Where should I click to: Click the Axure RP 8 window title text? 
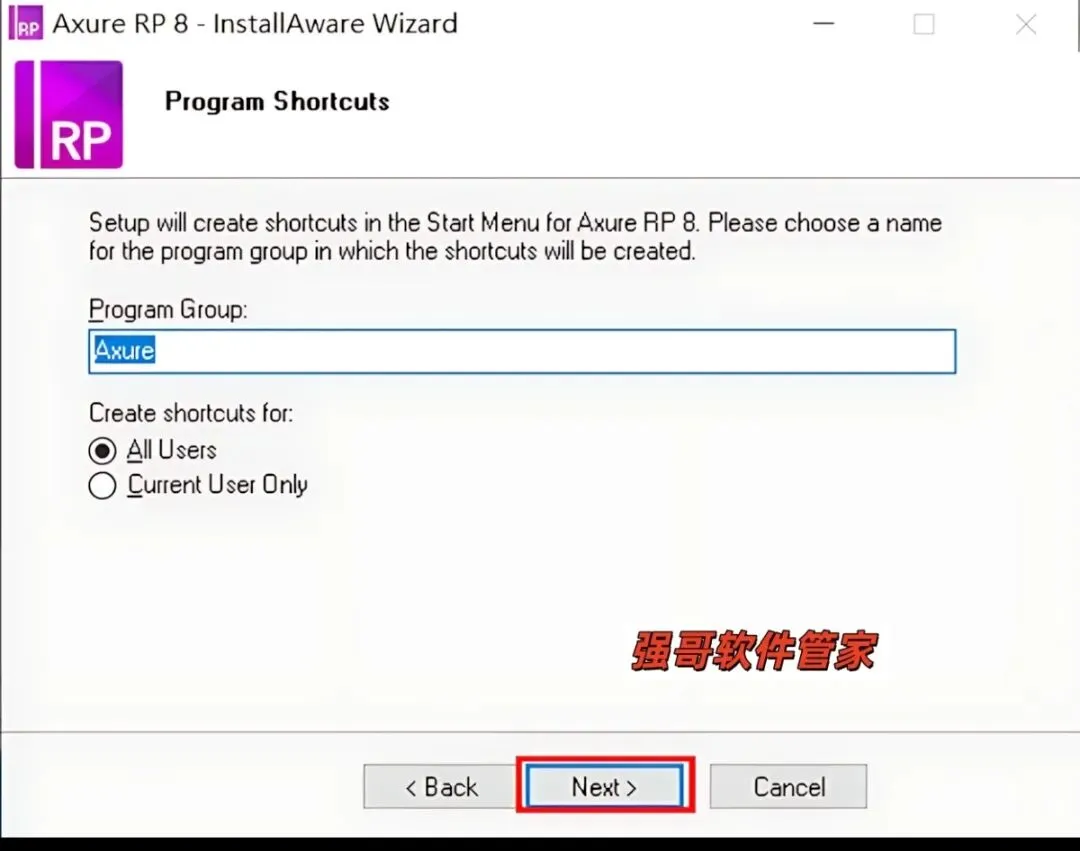click(x=255, y=24)
